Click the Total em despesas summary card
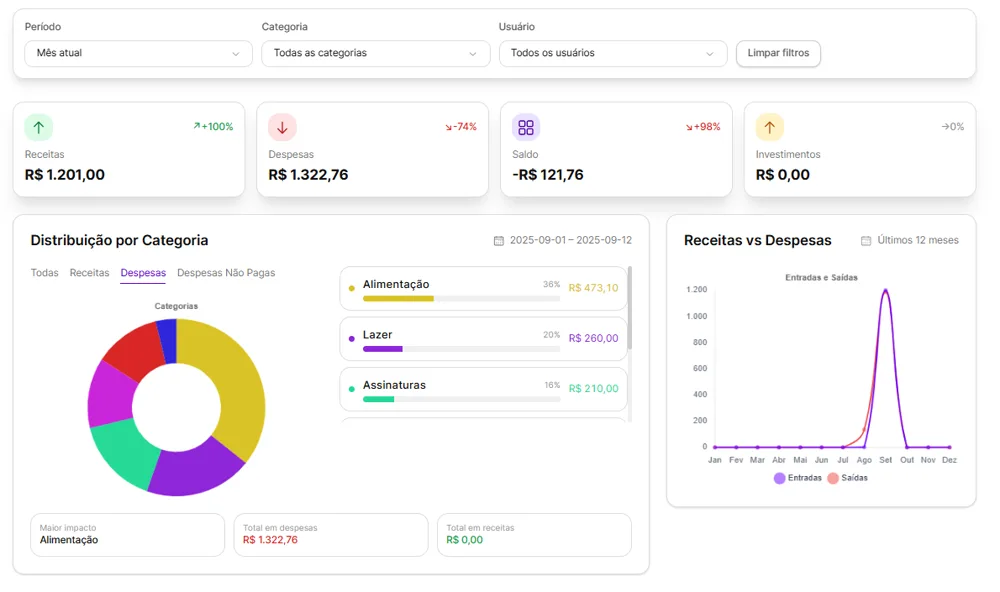The image size is (1000, 592). [331, 535]
